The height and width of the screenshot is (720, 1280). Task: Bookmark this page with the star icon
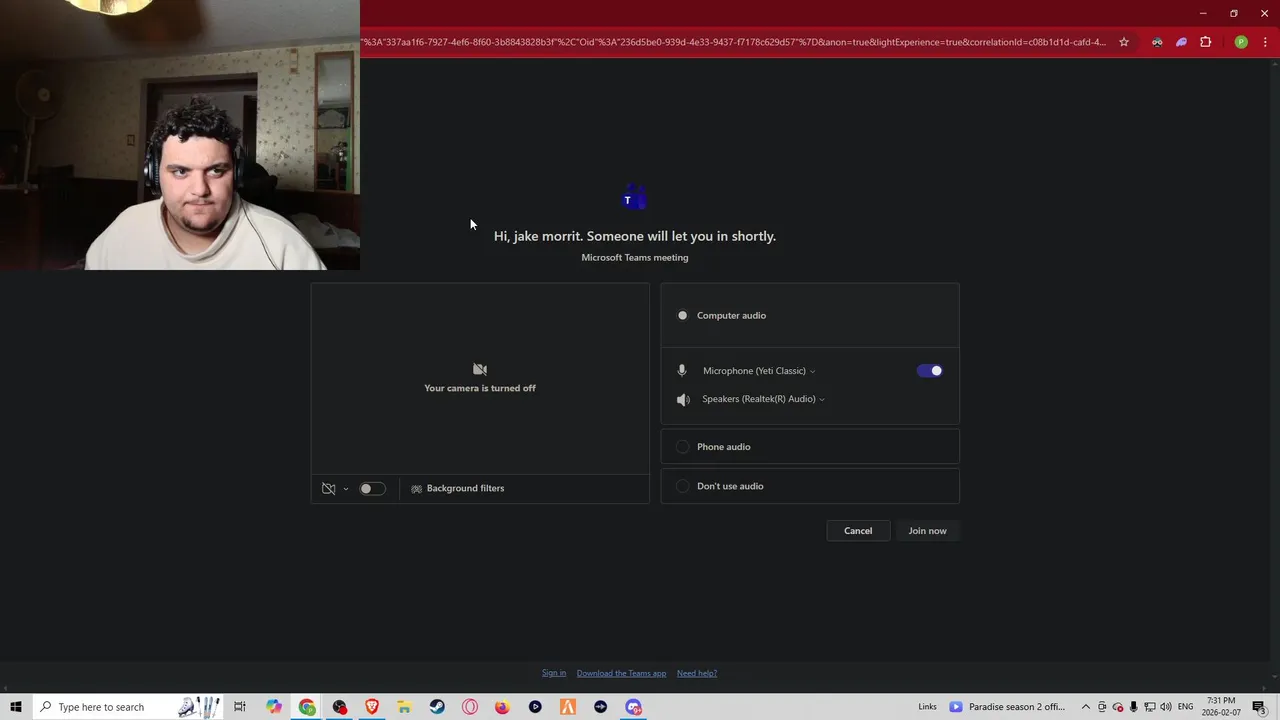coord(1124,42)
